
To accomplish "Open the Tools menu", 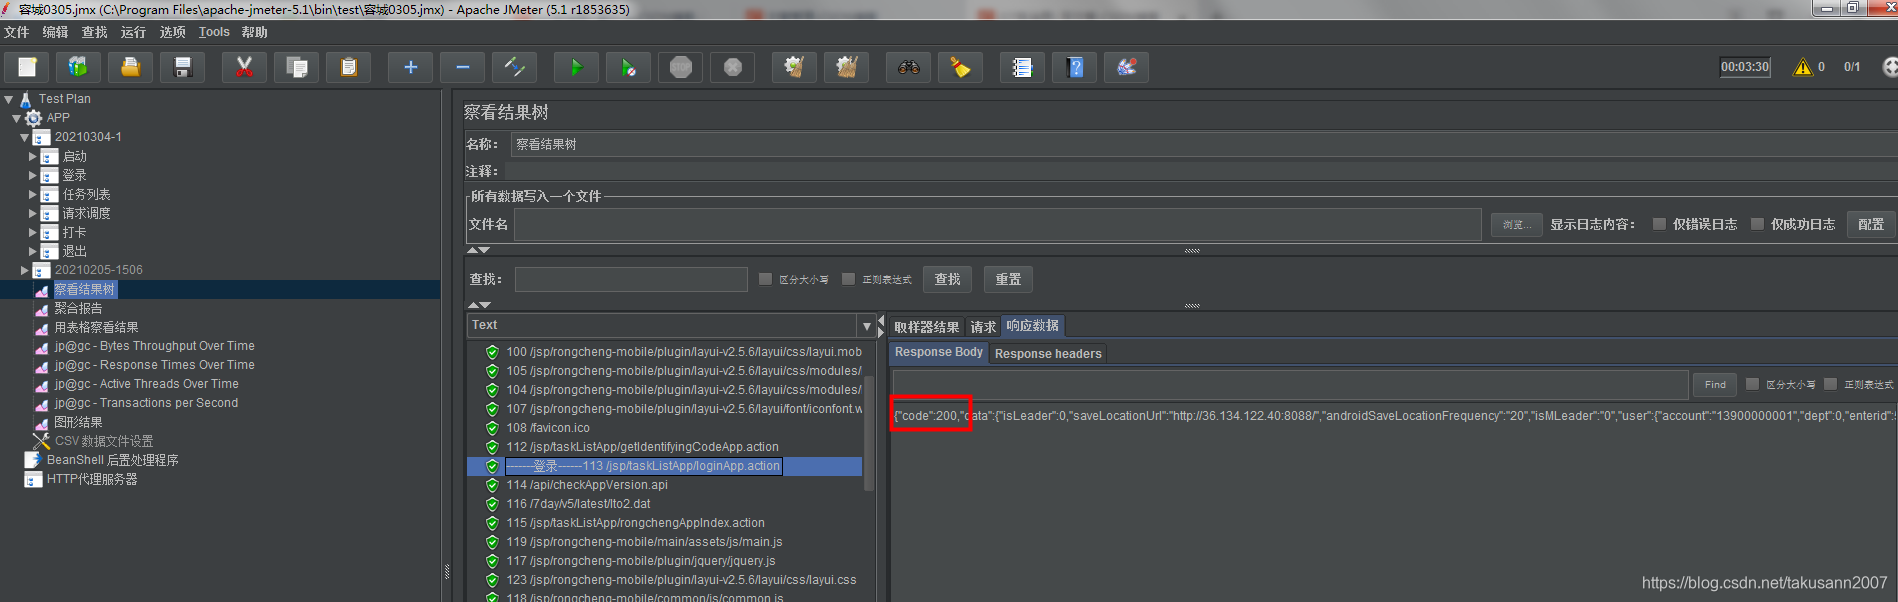I will pyautogui.click(x=214, y=32).
